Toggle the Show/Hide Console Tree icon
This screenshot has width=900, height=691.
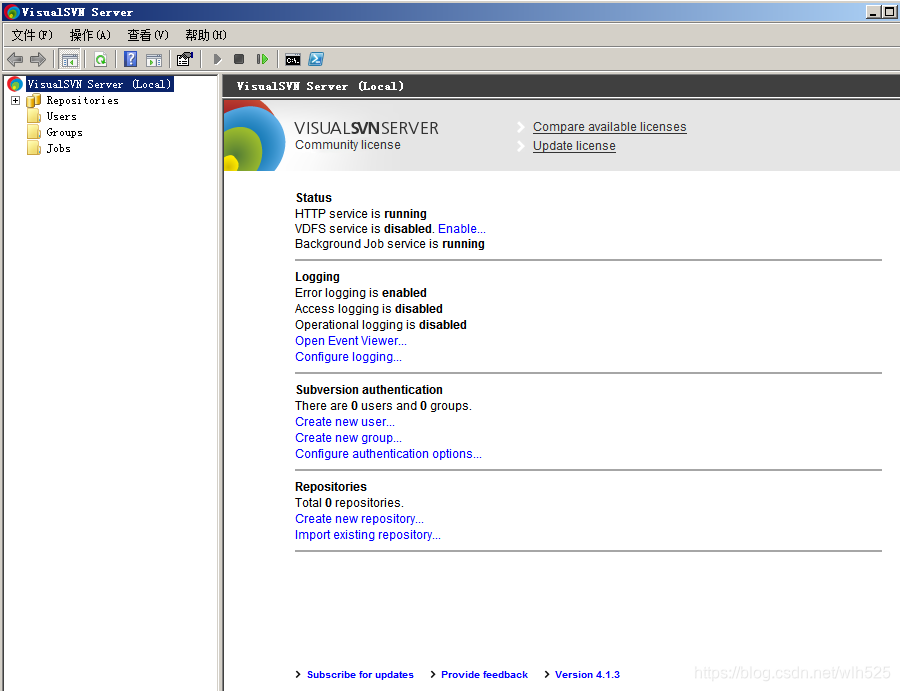(x=69, y=59)
